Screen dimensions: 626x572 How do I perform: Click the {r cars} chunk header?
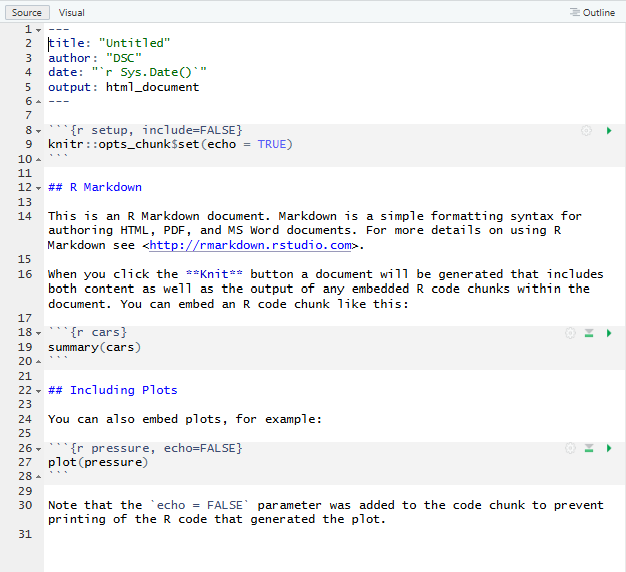pos(87,332)
